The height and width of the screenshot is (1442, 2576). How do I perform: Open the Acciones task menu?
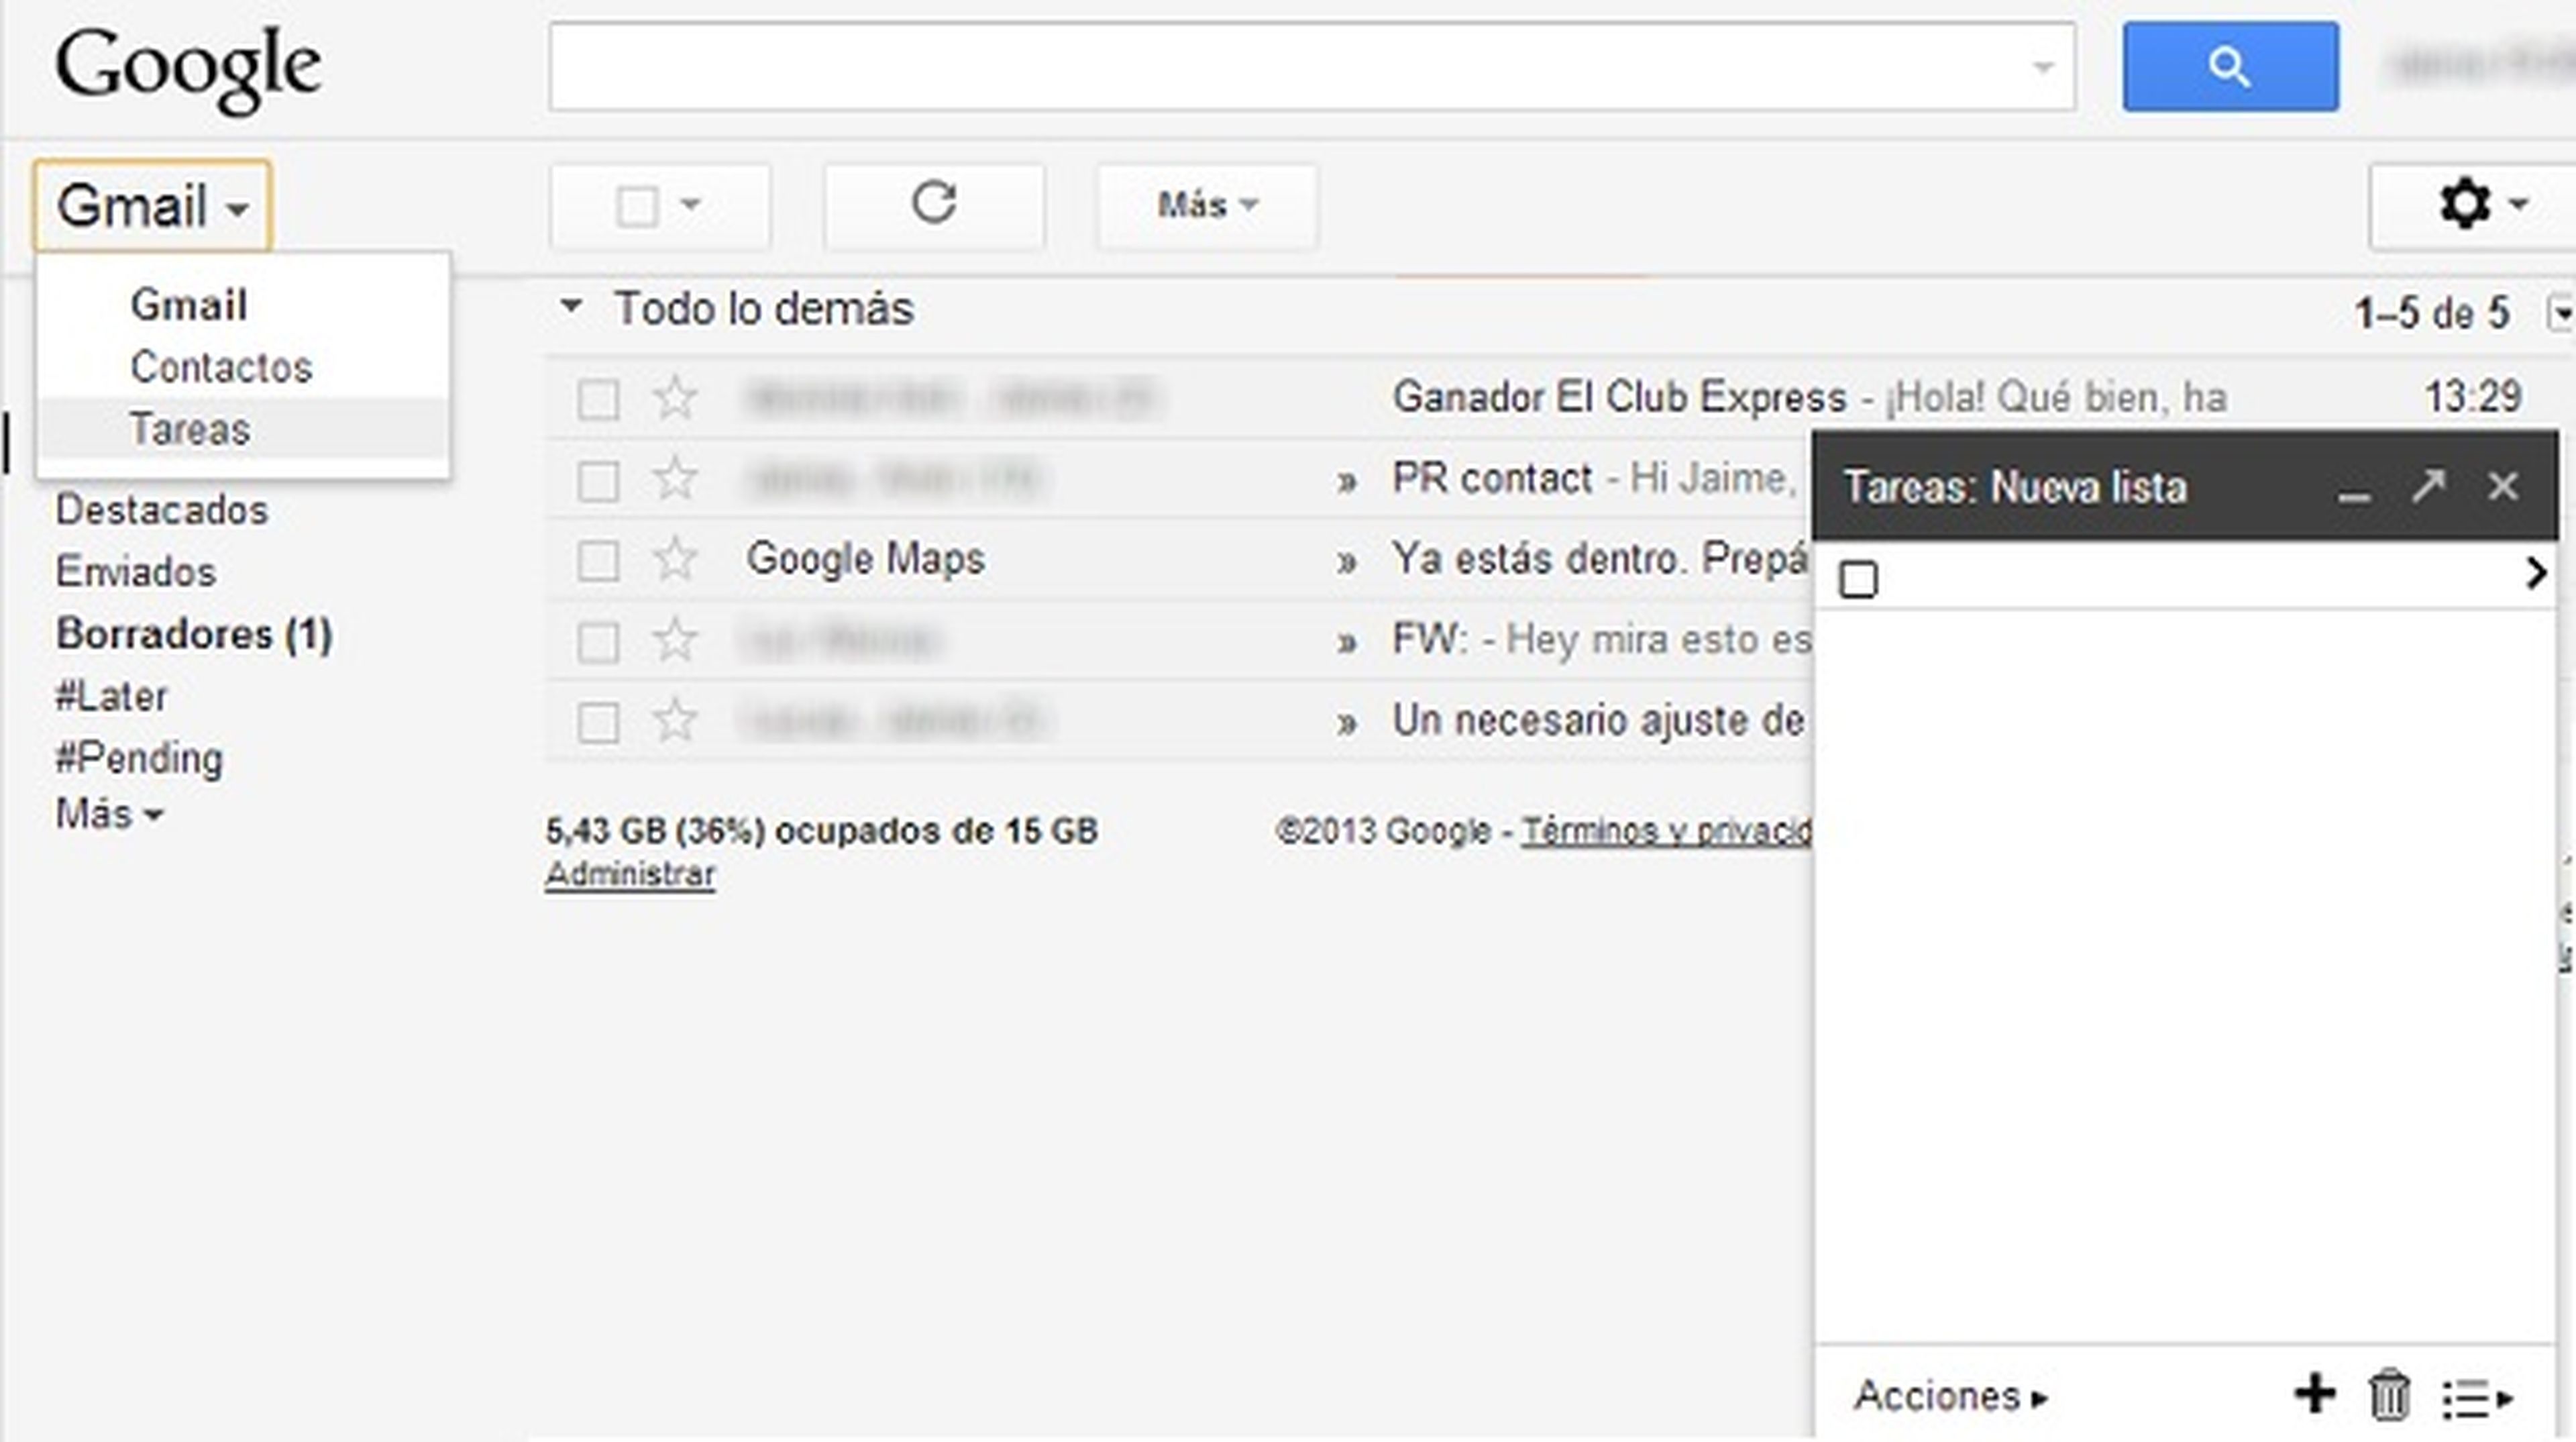click(1949, 1395)
